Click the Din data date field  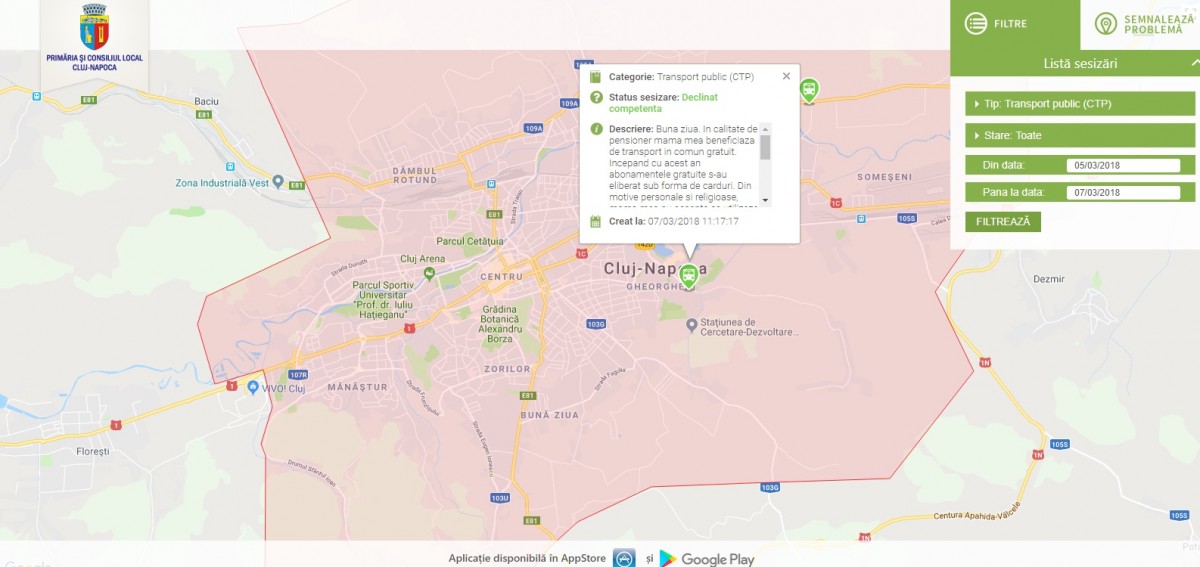pos(1123,165)
